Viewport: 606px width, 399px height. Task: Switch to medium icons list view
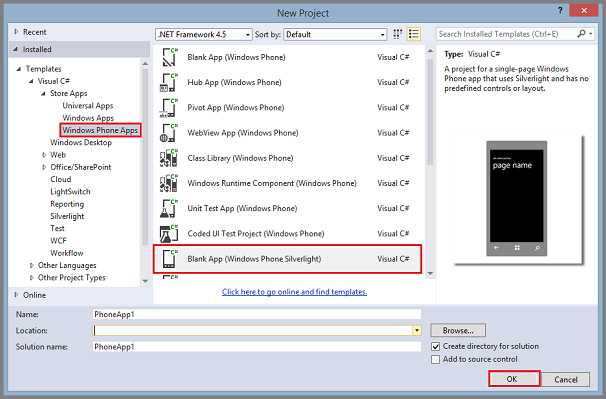[414, 34]
